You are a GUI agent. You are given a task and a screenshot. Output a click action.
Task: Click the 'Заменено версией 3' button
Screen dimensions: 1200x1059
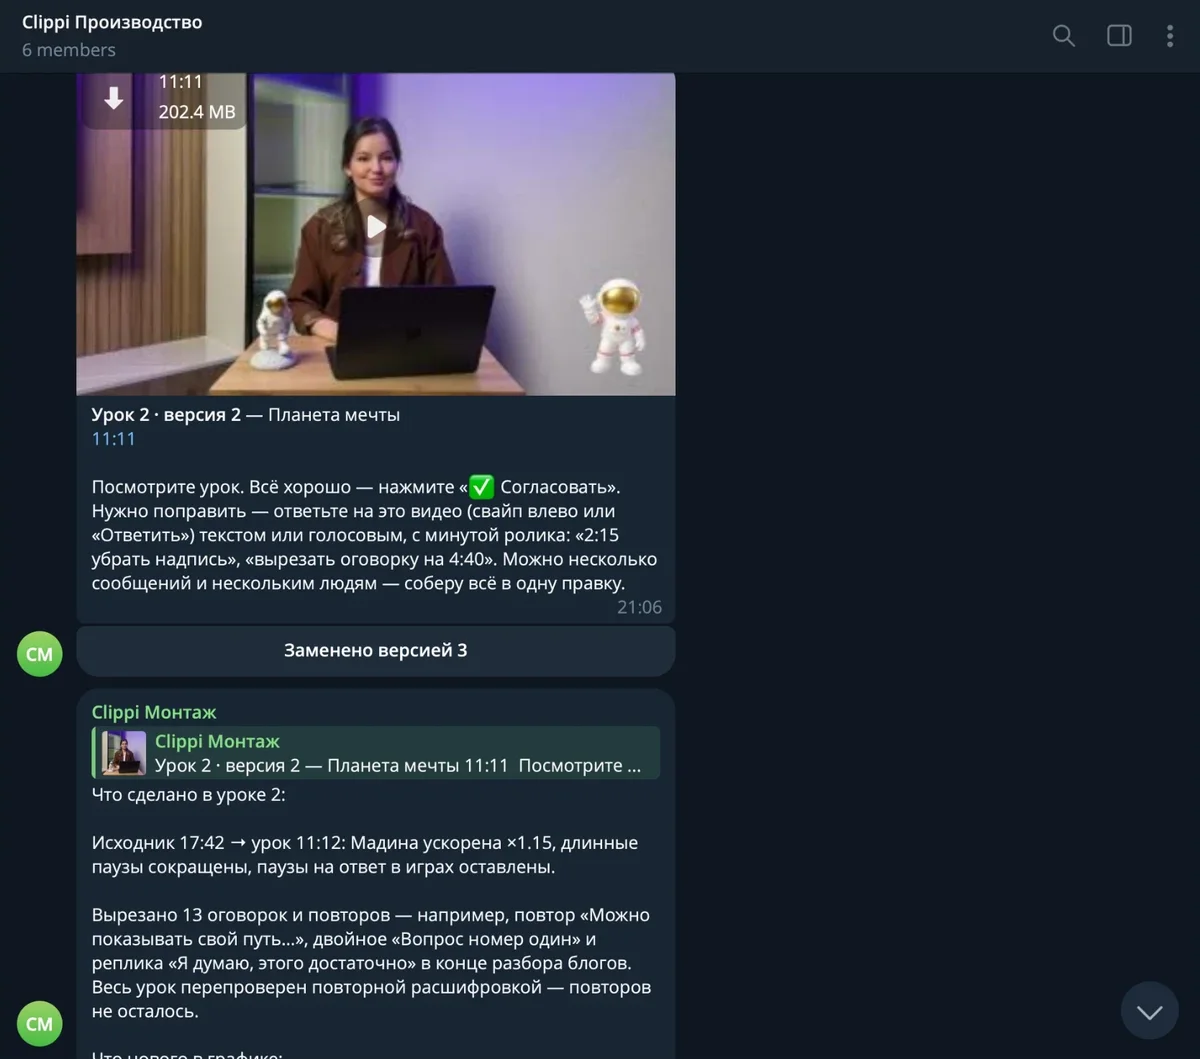[x=375, y=650]
